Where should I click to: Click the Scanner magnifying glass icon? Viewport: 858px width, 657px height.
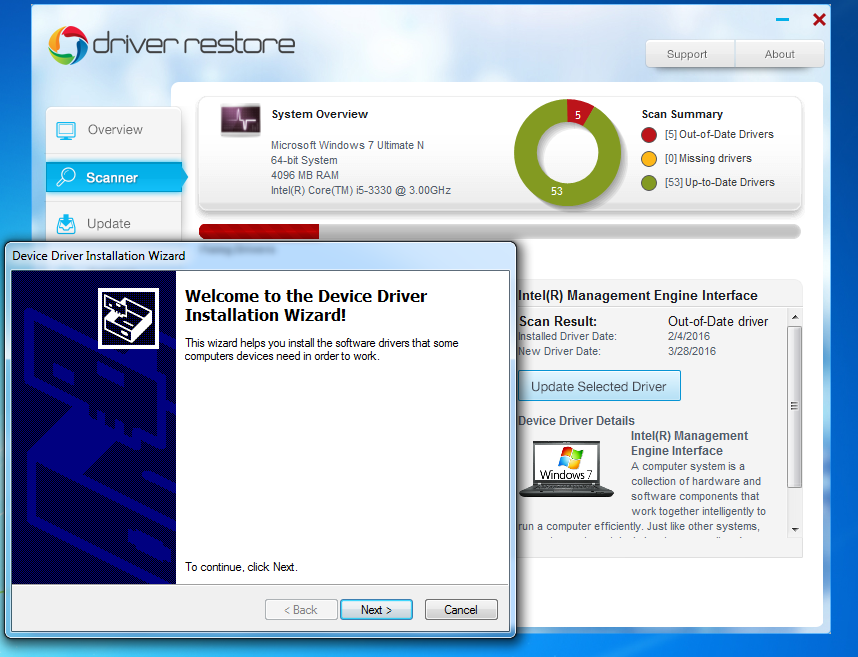[x=66, y=177]
